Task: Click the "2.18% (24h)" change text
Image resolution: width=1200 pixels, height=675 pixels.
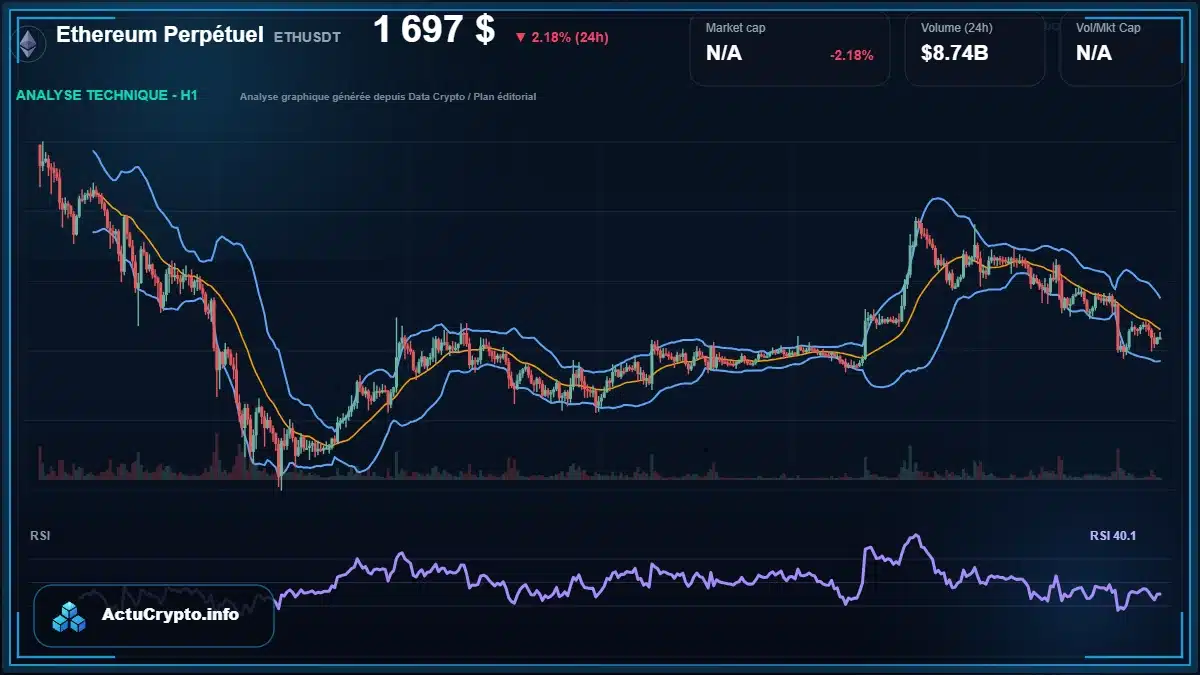Action: click(570, 38)
